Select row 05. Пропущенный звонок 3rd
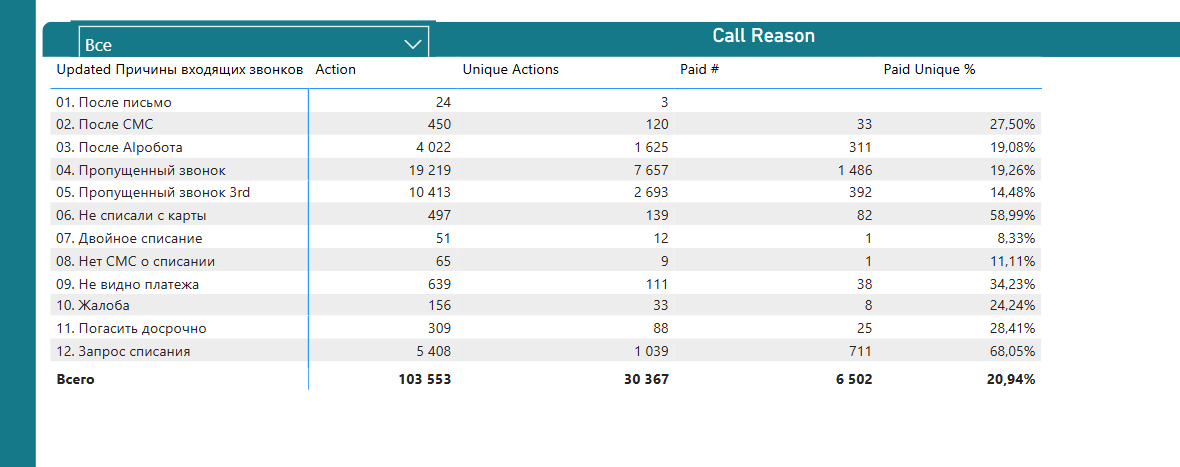This screenshot has width=1180, height=467. [546, 193]
